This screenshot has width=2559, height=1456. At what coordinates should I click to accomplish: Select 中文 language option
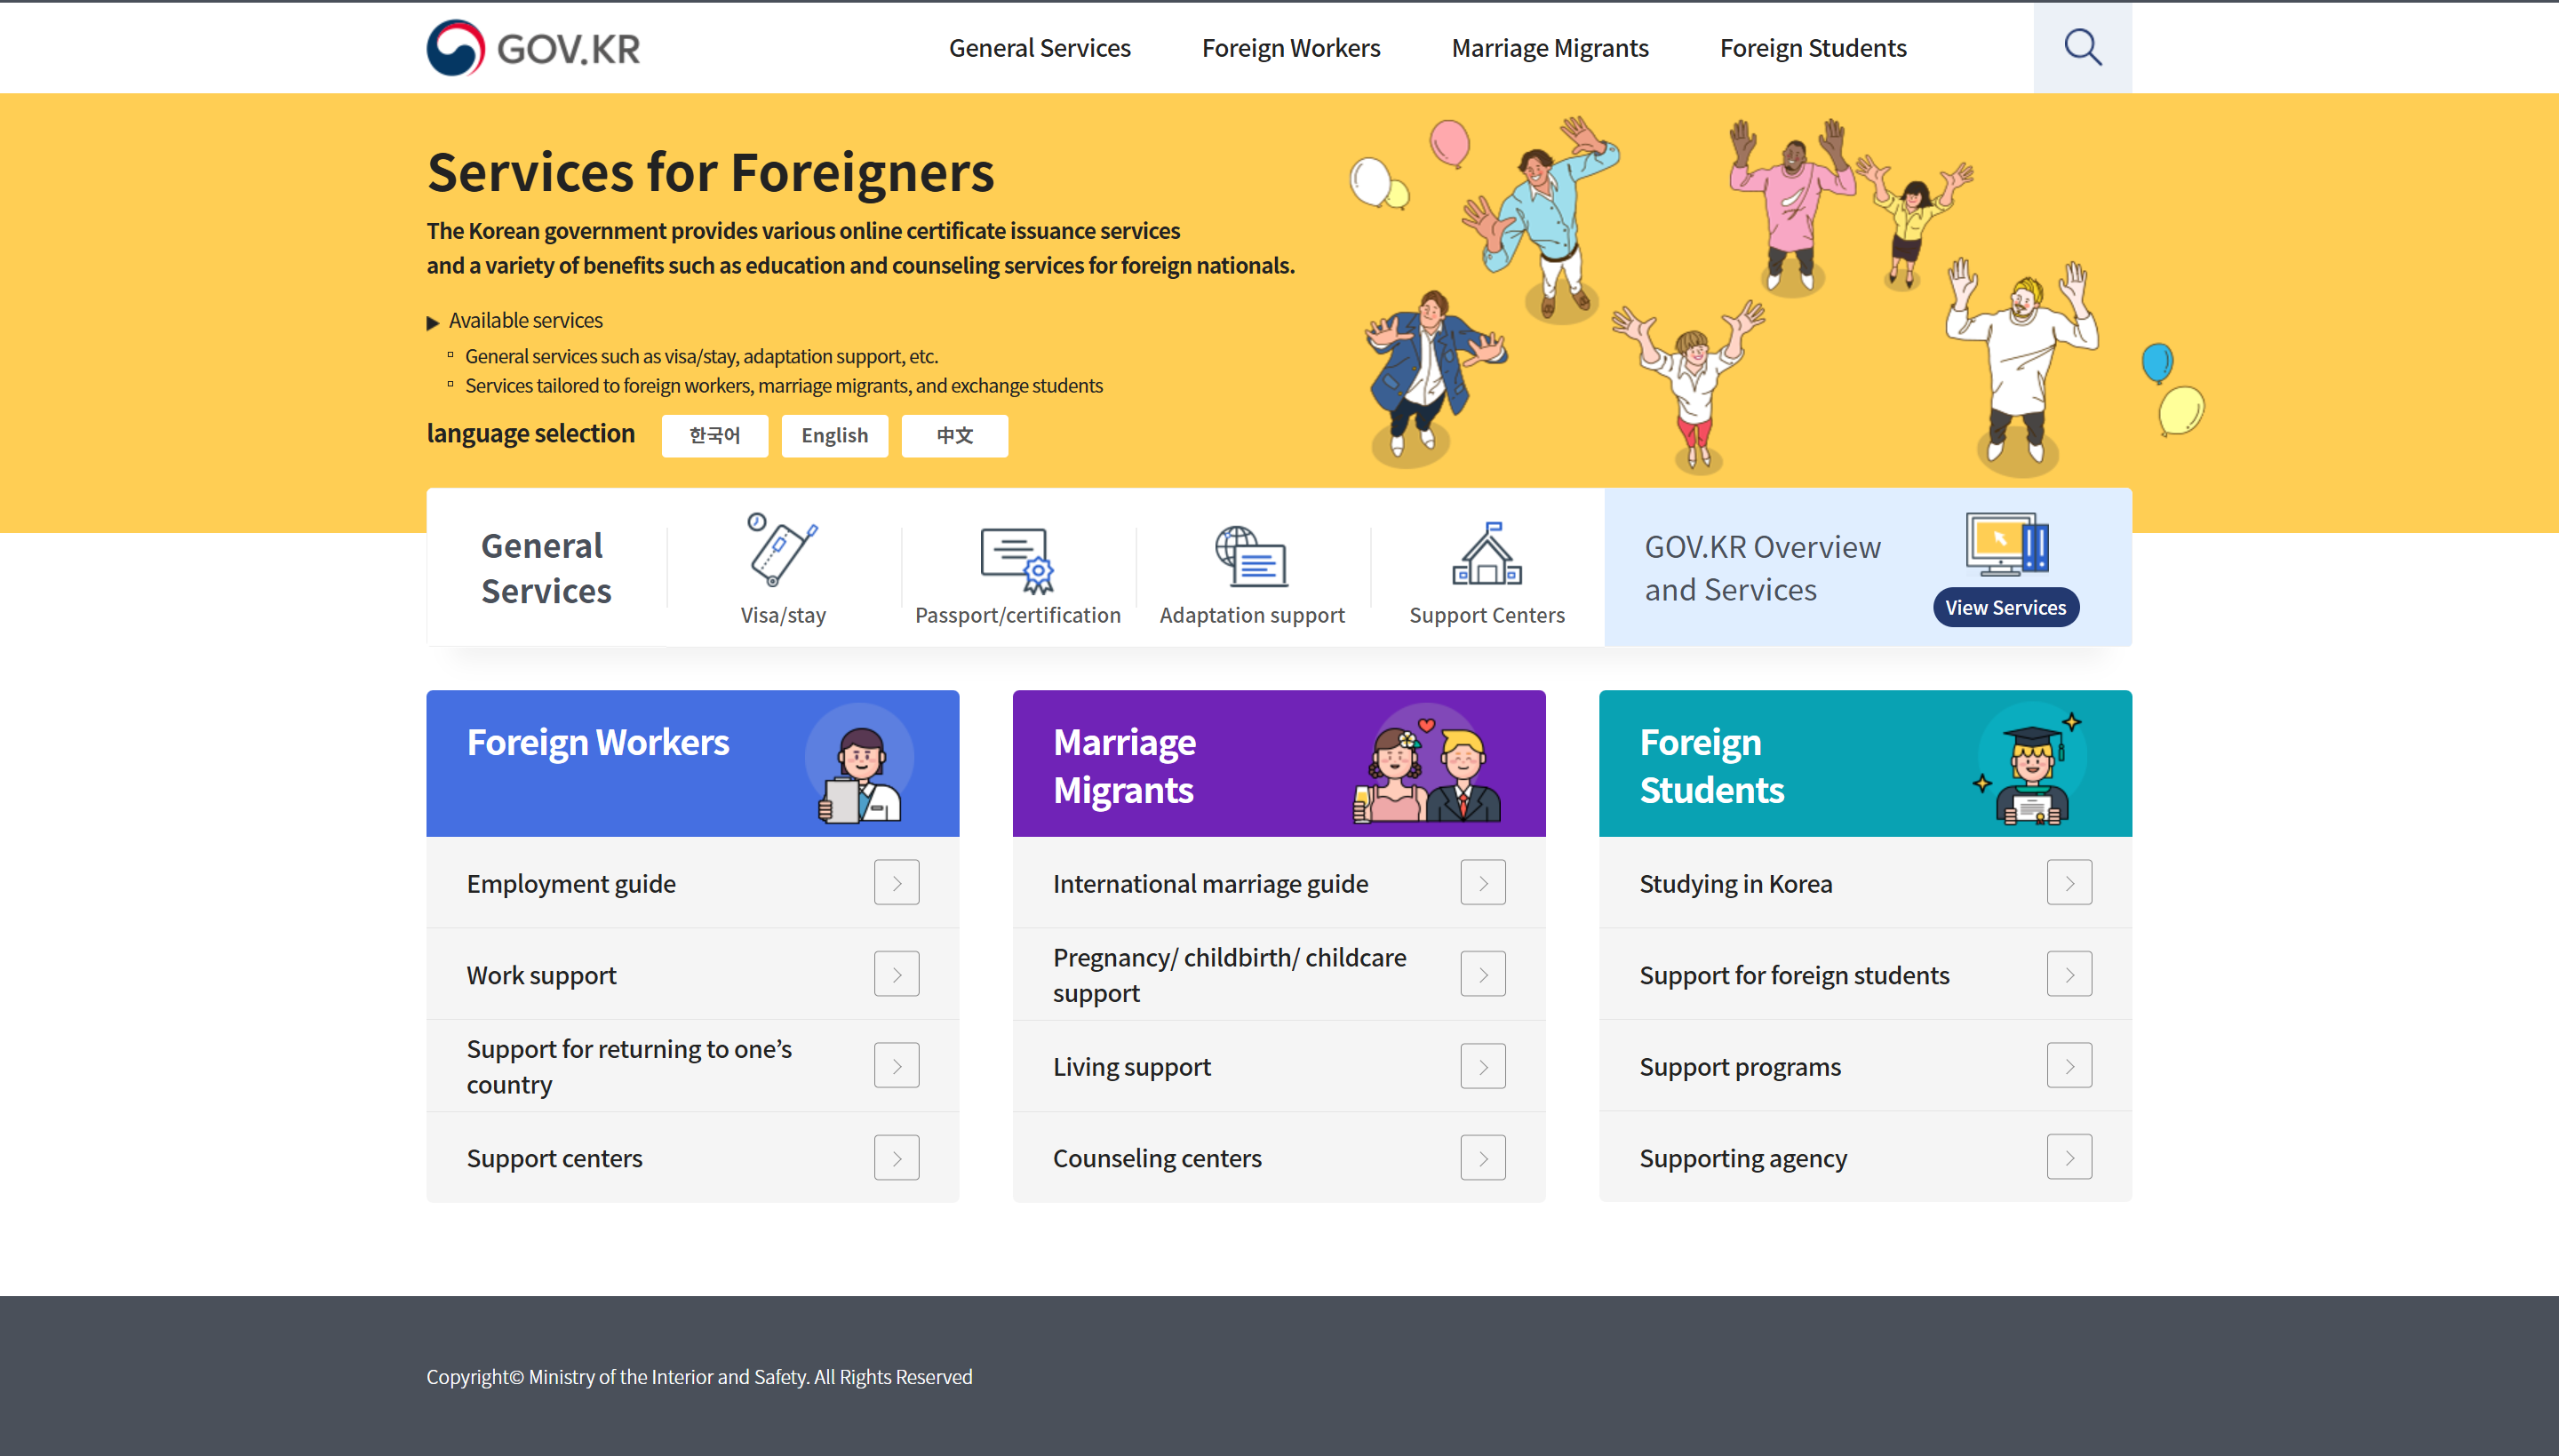(954, 436)
